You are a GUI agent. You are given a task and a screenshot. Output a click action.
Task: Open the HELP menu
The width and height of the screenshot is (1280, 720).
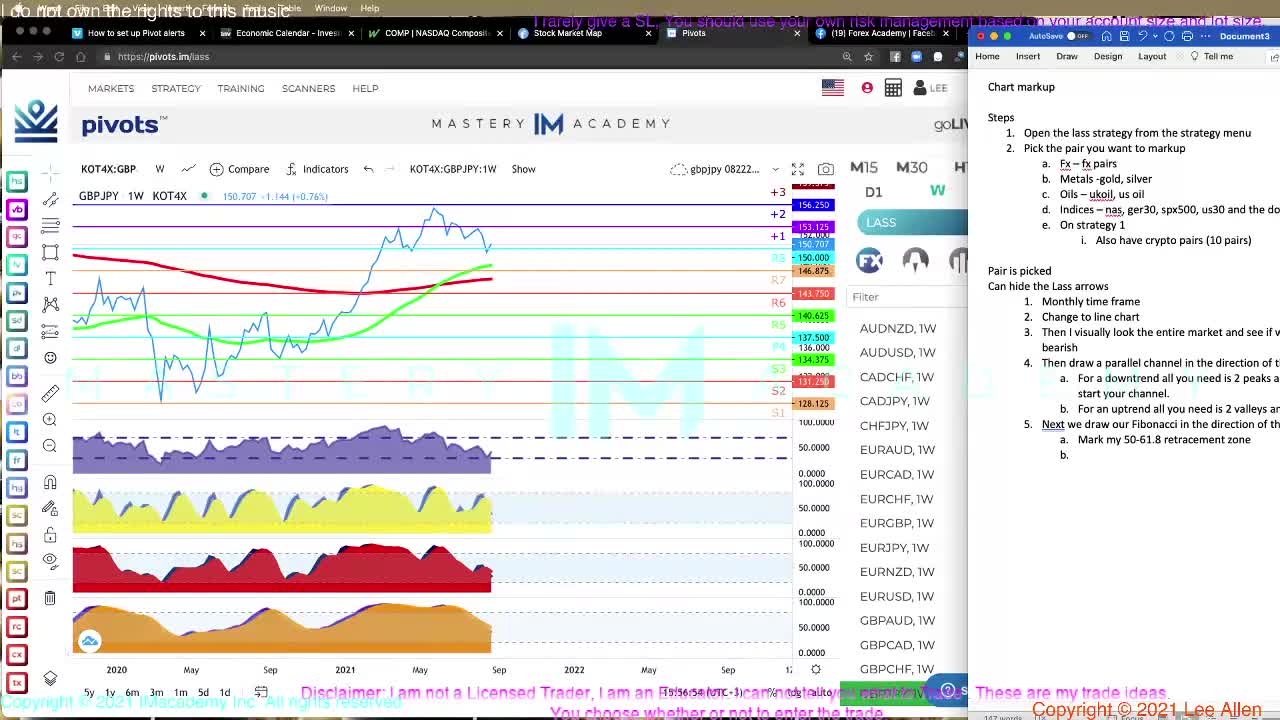[x=365, y=88]
